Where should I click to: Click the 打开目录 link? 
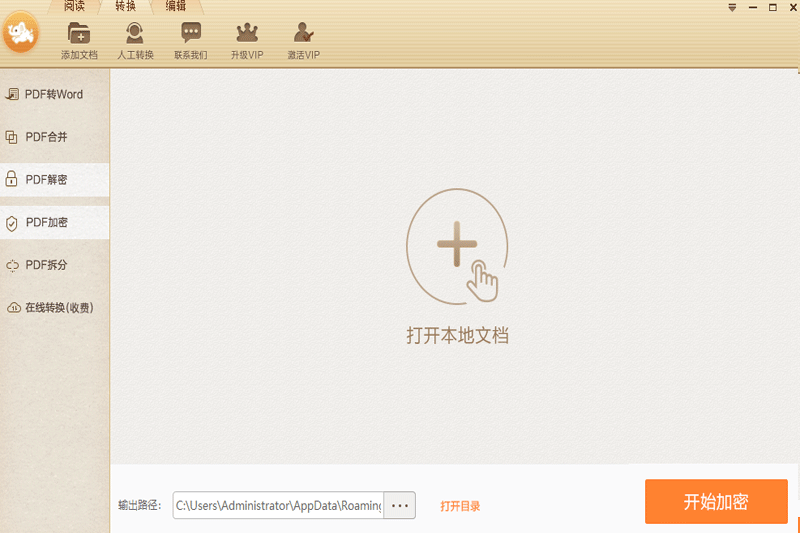click(460, 506)
